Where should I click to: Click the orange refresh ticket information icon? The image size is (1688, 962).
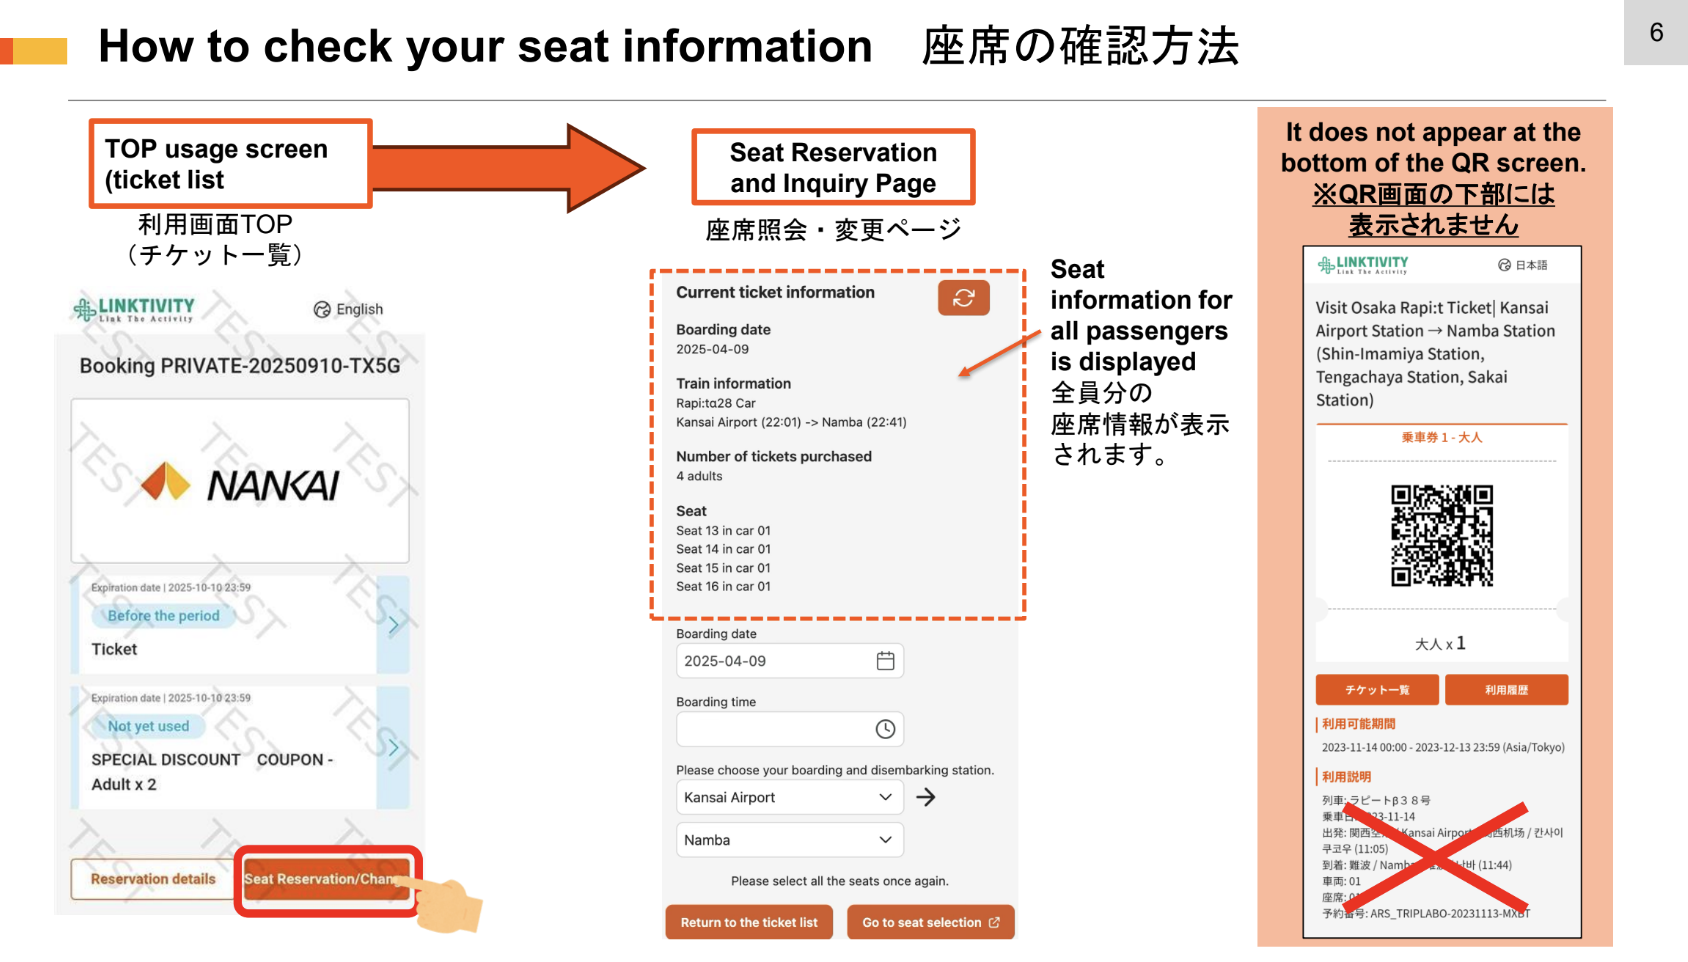tap(963, 298)
